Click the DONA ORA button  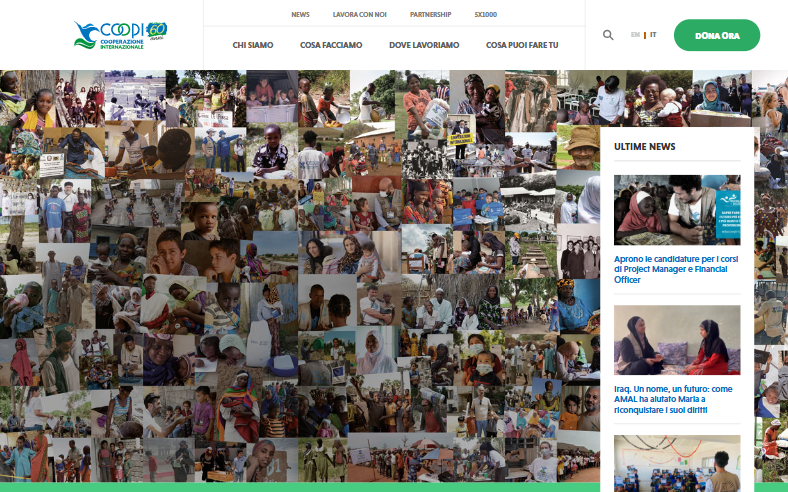[717, 35]
